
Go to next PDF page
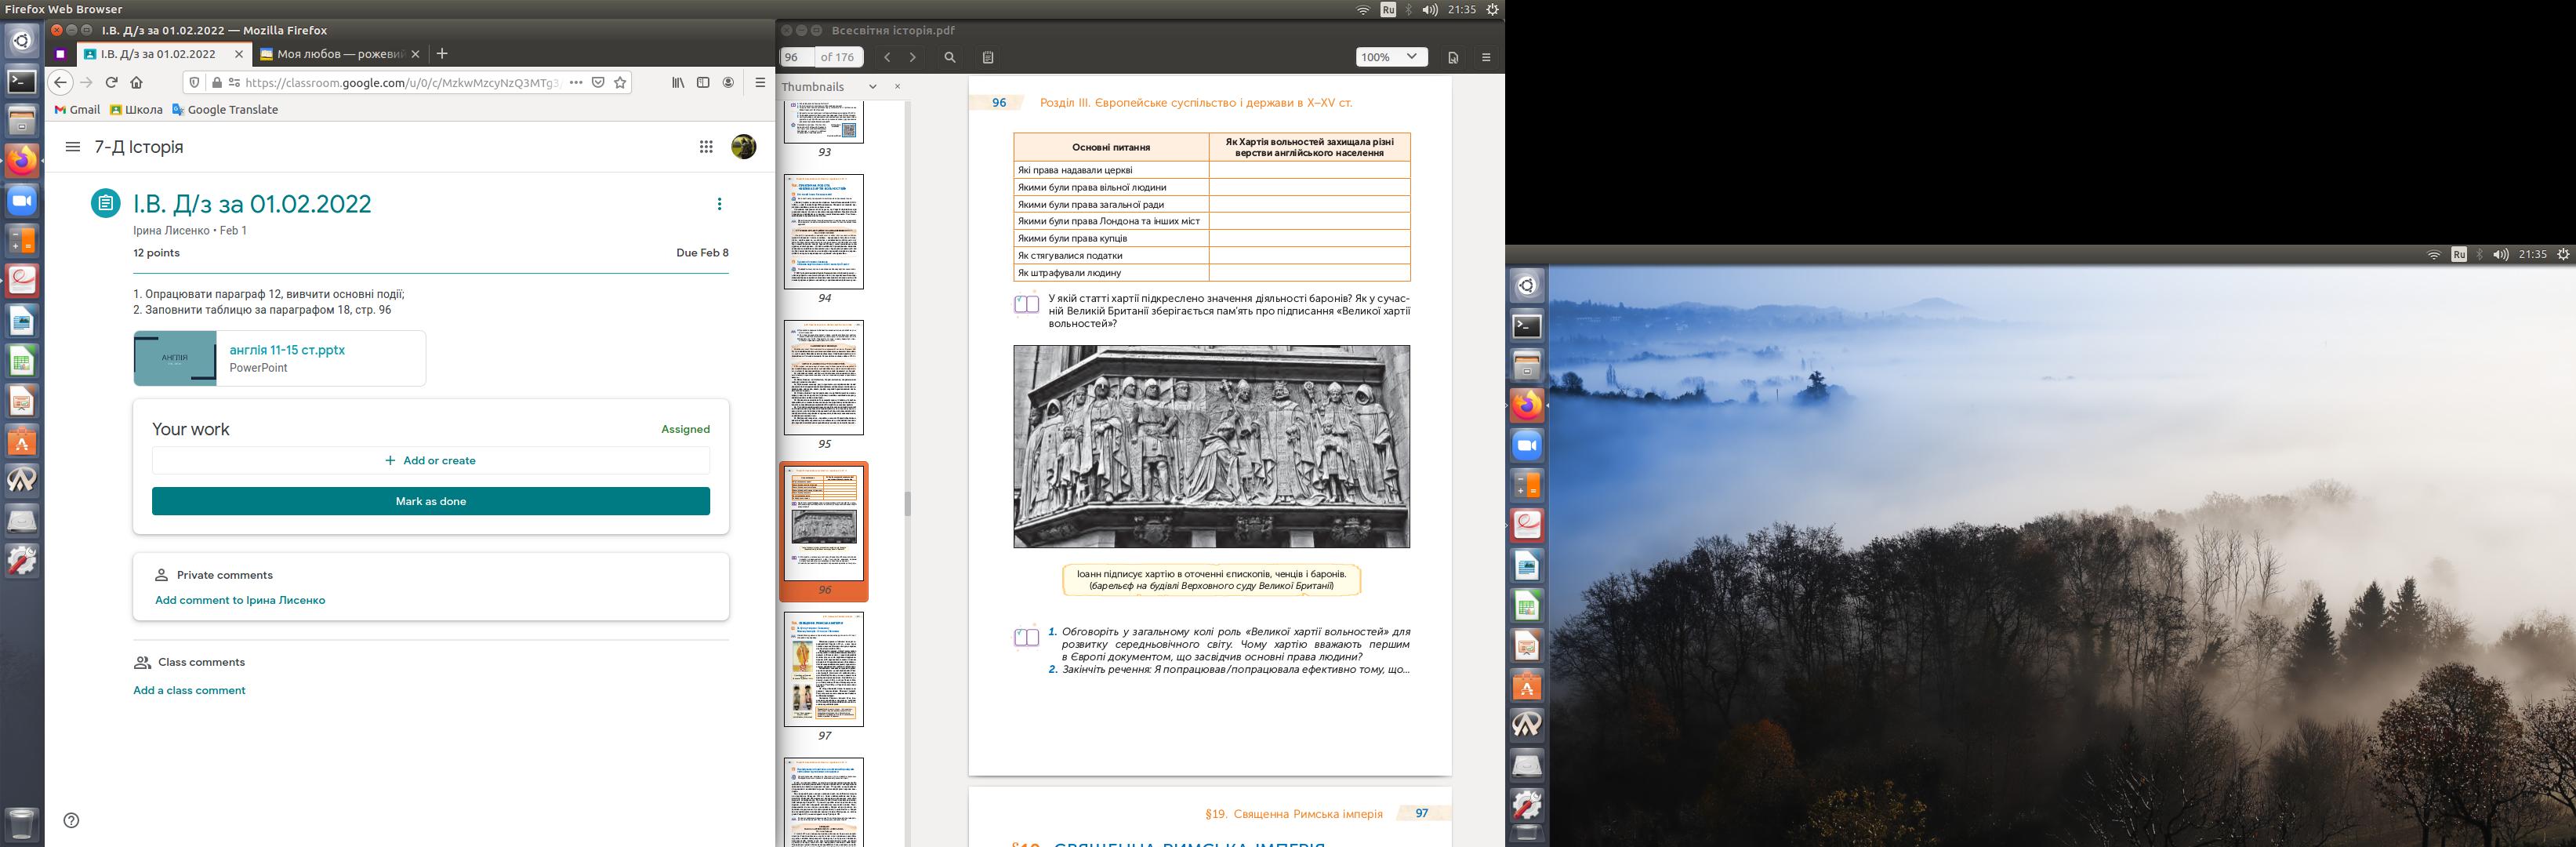click(x=912, y=57)
